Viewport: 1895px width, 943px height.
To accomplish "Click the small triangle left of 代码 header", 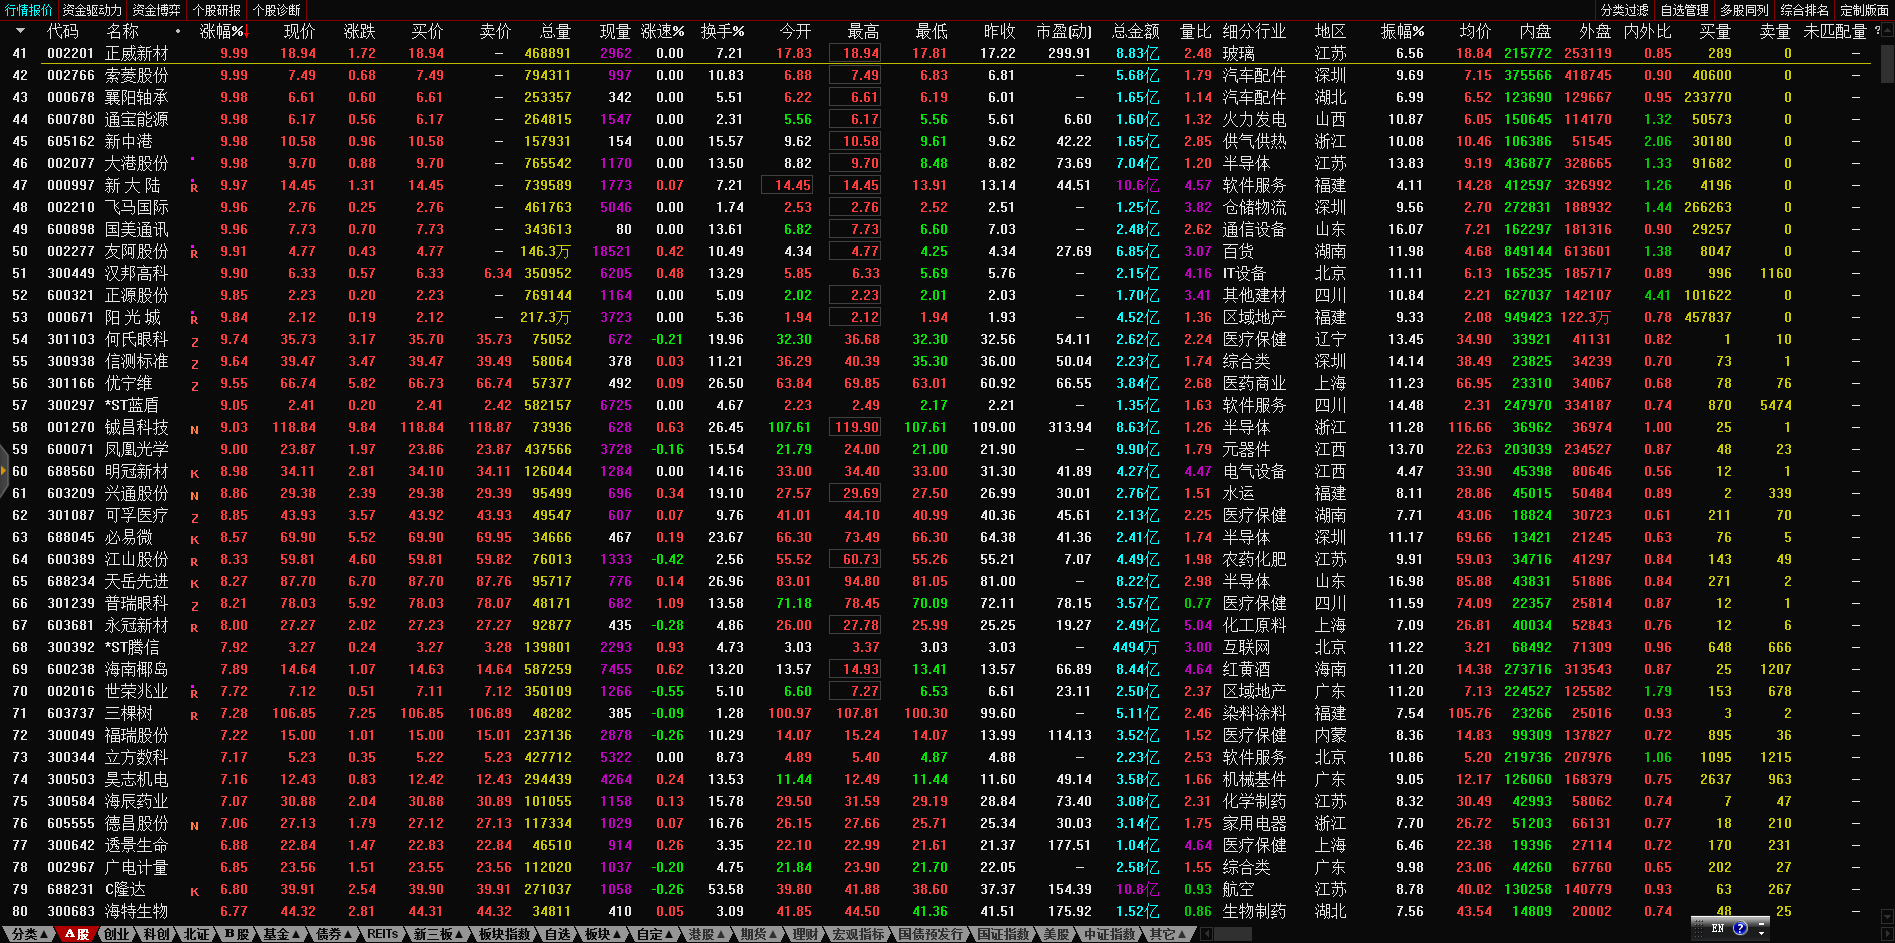I will coord(22,32).
